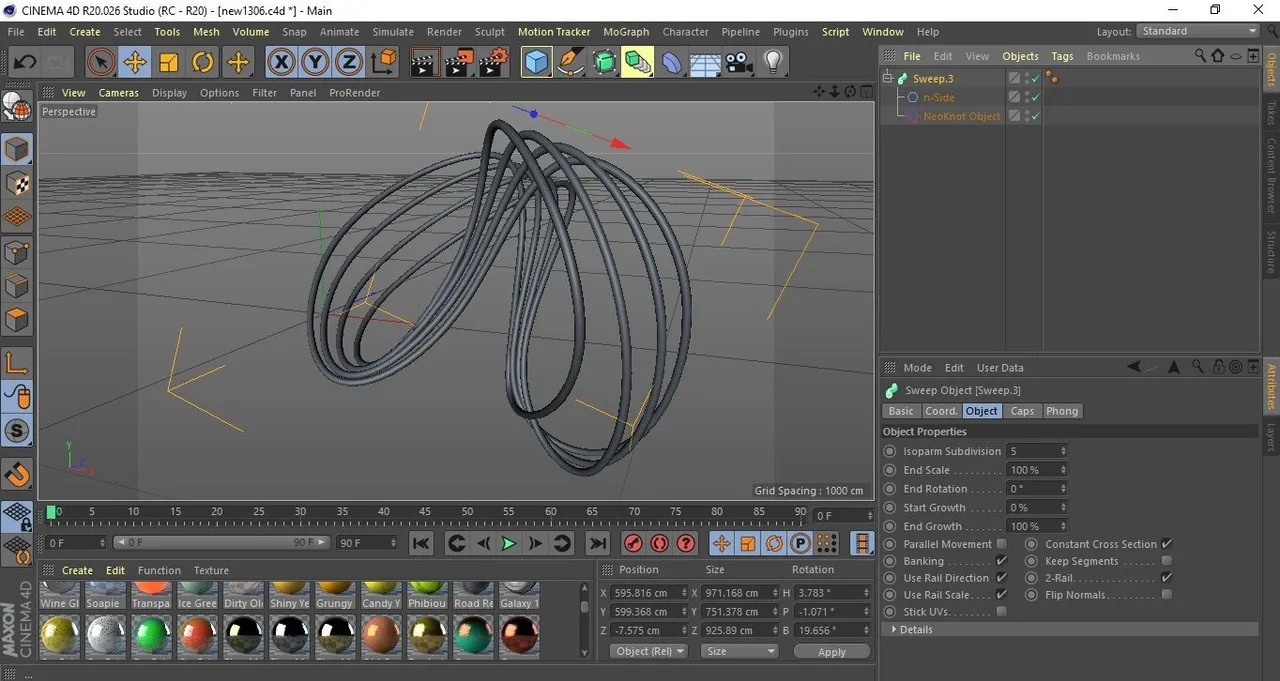The height and width of the screenshot is (681, 1280).
Task: Open Edit Render Settings icon
Action: click(x=492, y=63)
